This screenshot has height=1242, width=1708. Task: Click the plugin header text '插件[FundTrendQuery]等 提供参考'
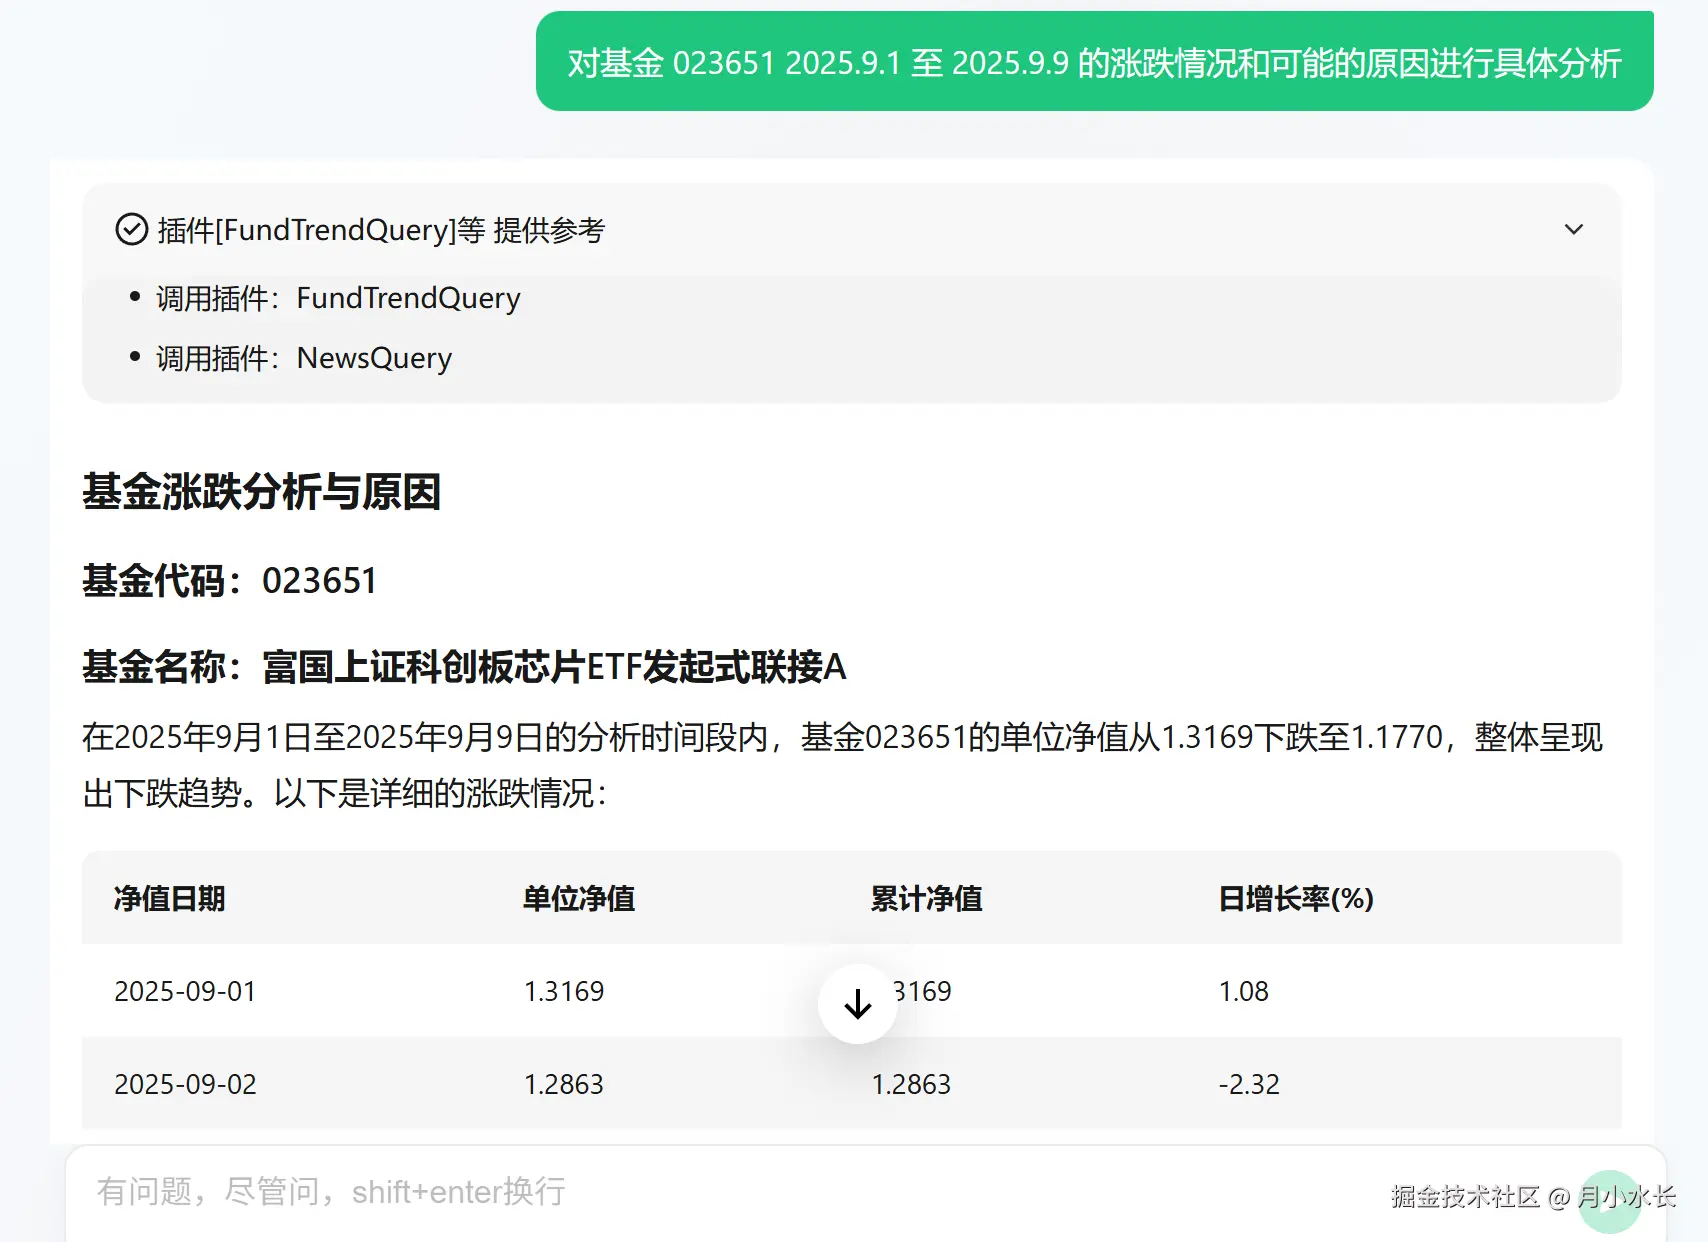point(381,230)
